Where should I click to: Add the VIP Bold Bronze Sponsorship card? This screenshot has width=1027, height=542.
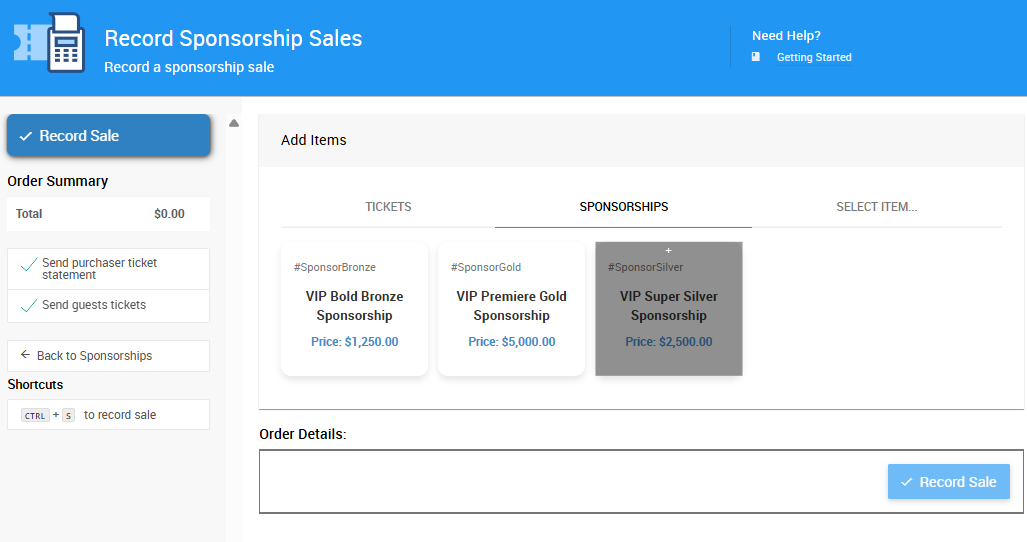(x=354, y=309)
